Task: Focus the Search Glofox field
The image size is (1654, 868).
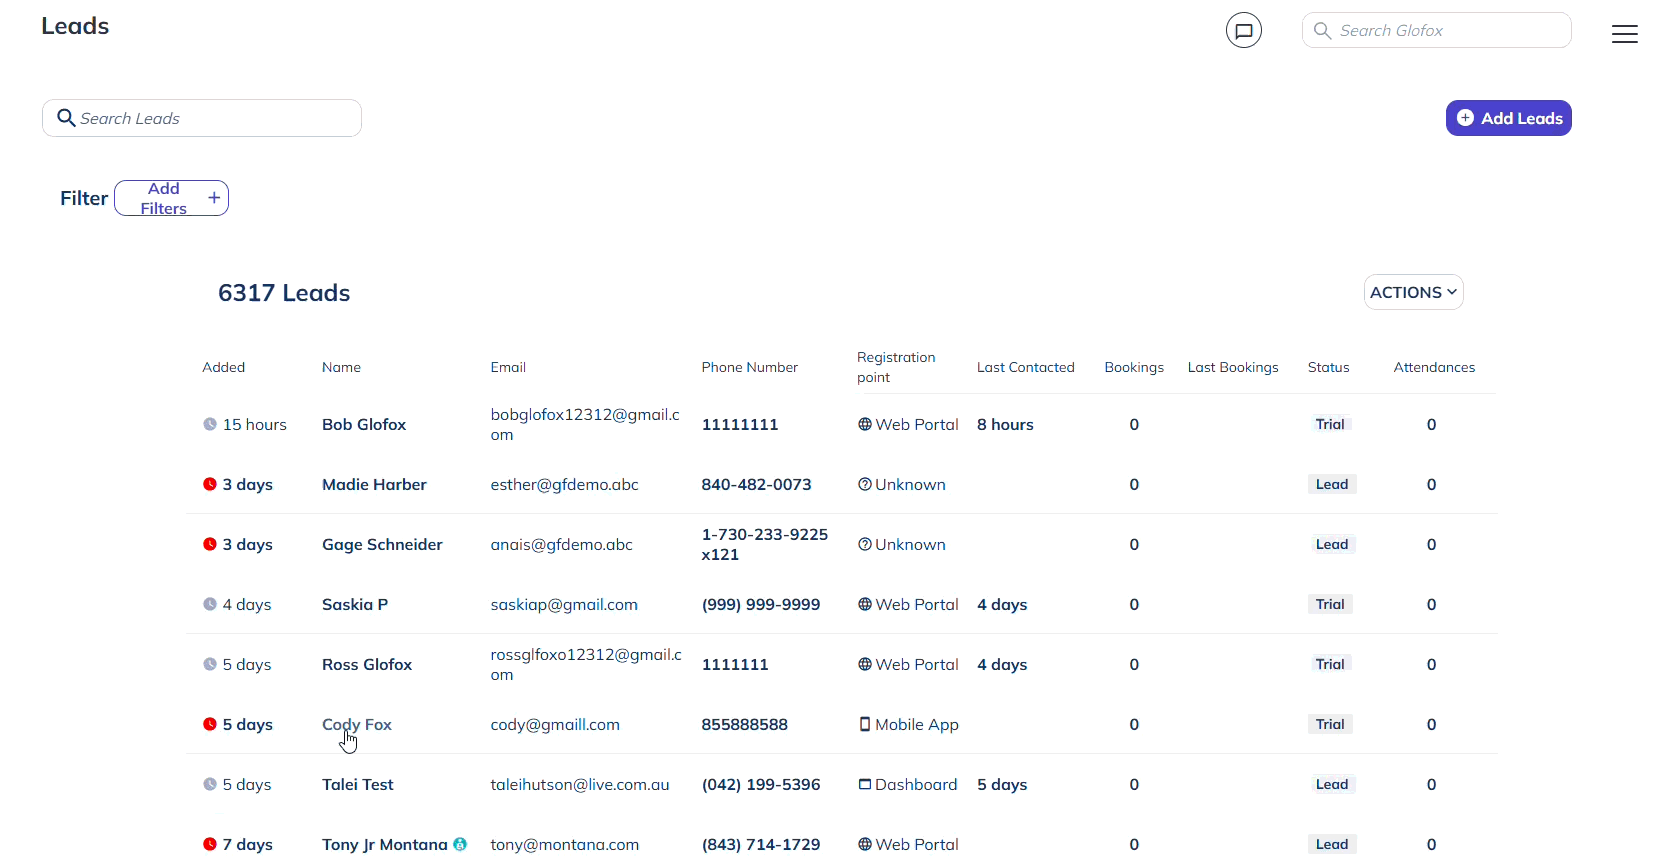Action: tap(1436, 30)
